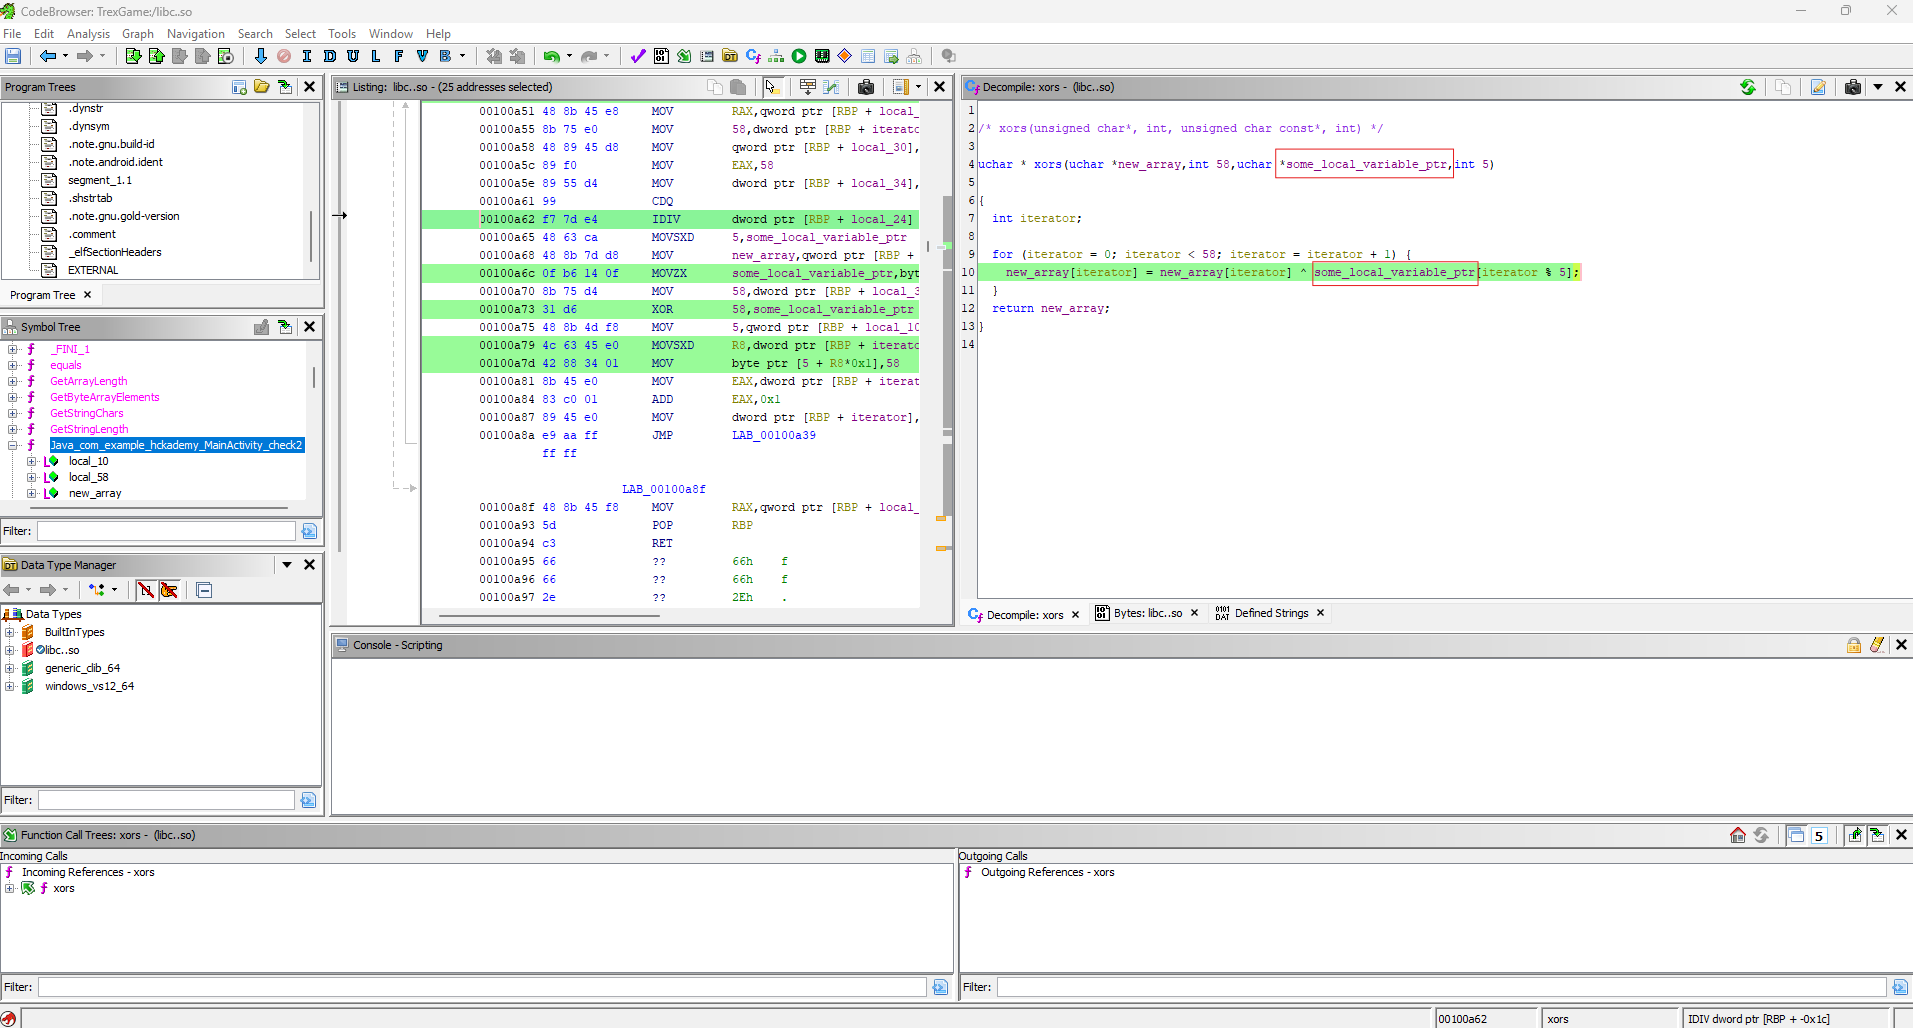The height and width of the screenshot is (1028, 1913).
Task: Click the function 'F' toolbar icon
Action: 399,56
